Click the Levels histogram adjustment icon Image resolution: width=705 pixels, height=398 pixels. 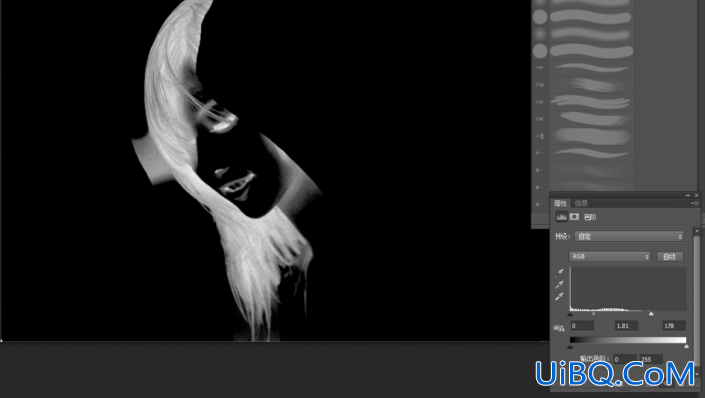point(561,217)
